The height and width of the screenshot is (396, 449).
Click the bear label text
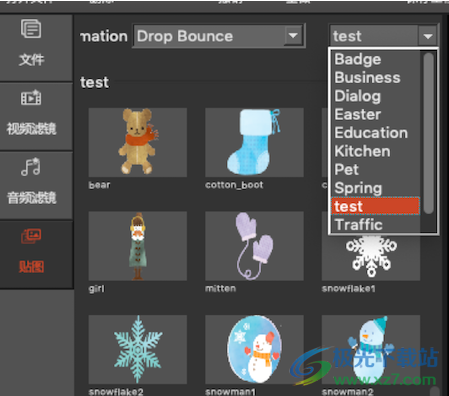[x=99, y=185]
